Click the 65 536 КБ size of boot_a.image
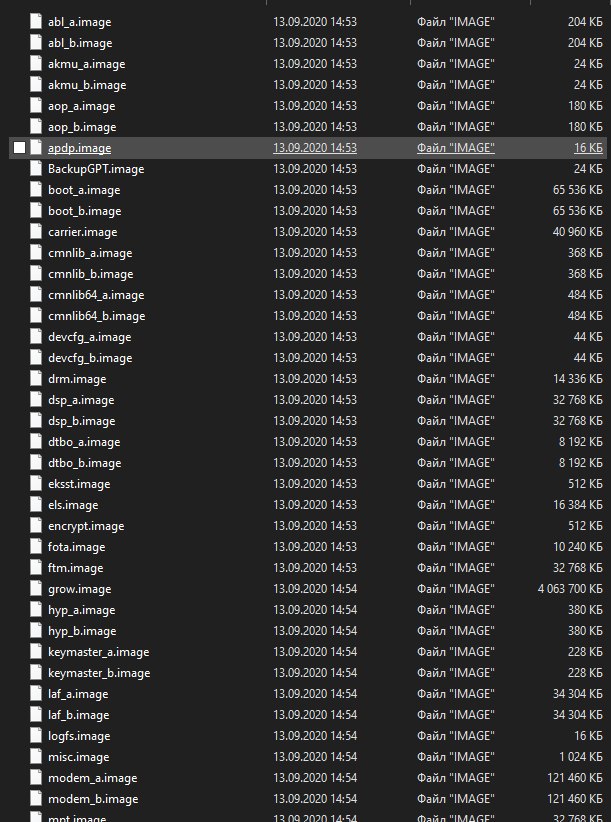 click(x=577, y=189)
